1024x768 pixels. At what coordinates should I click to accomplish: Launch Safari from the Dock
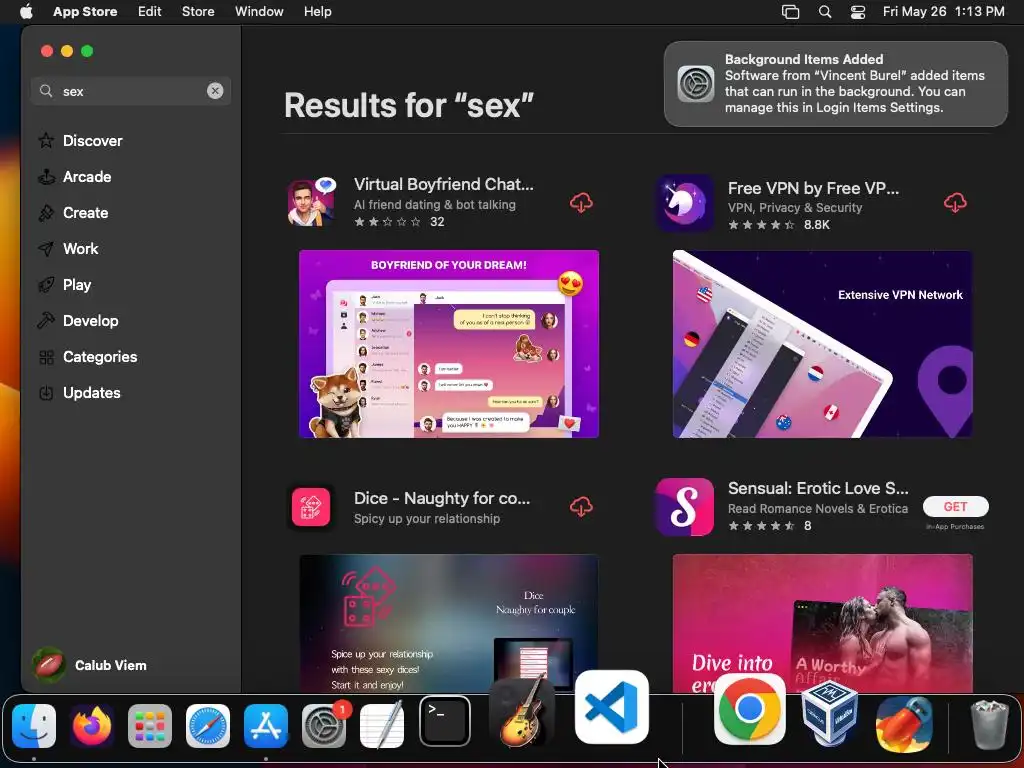tap(208, 725)
